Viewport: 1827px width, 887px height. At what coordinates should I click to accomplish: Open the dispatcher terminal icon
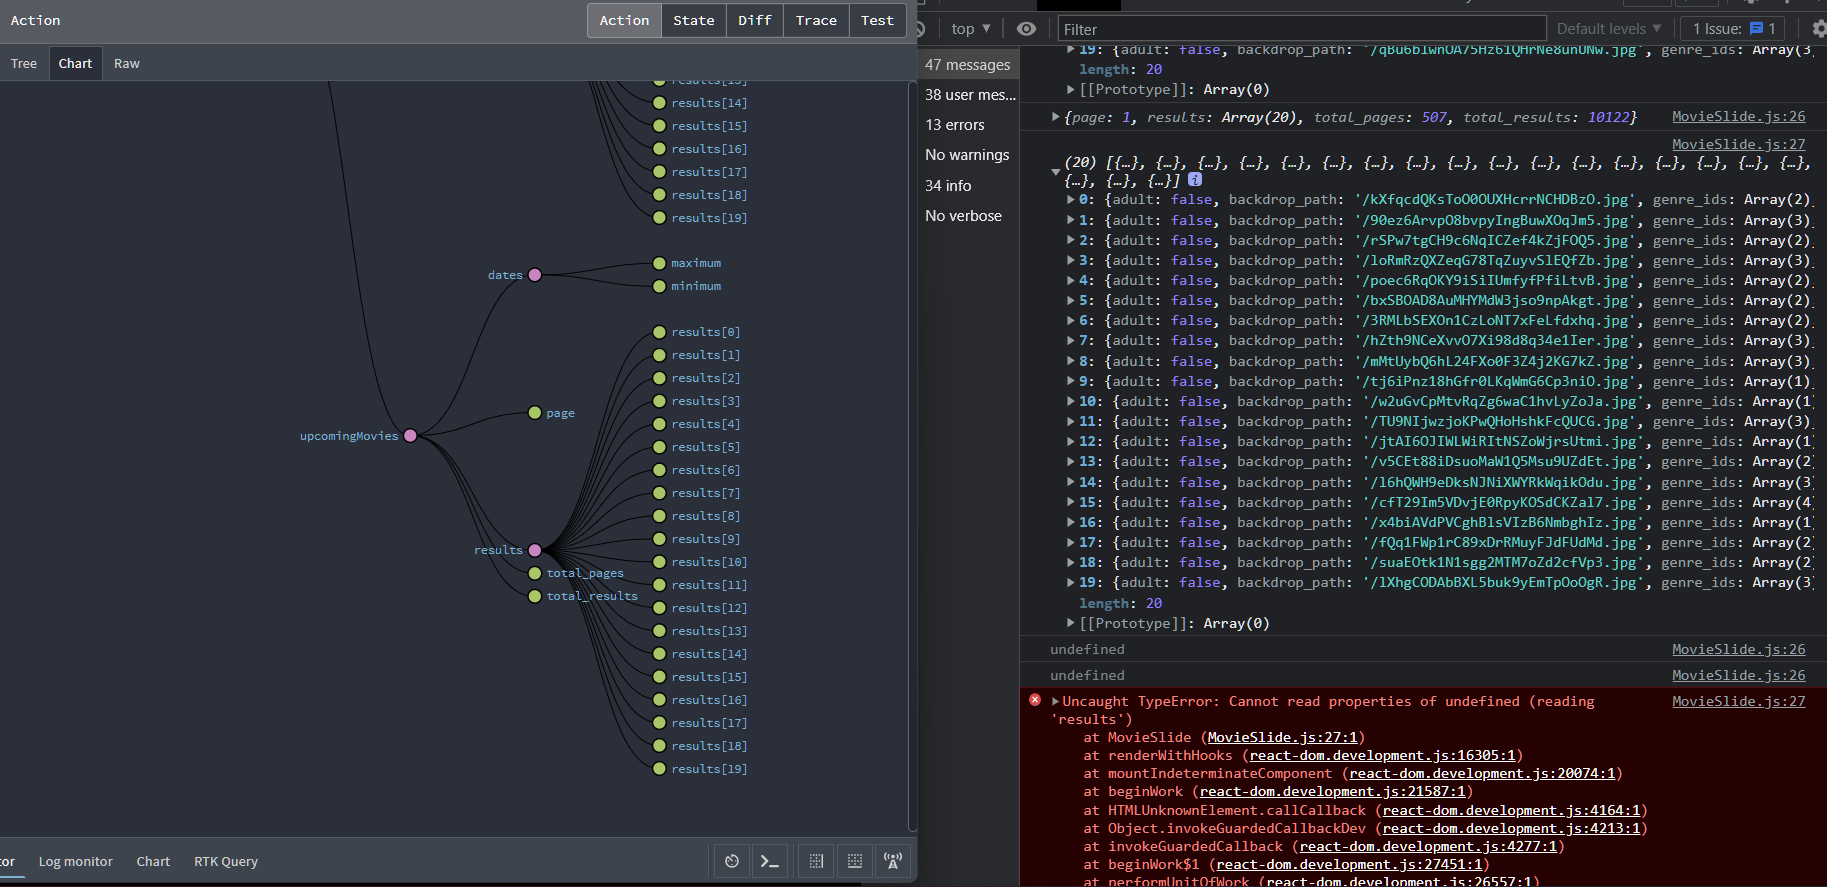[770, 861]
